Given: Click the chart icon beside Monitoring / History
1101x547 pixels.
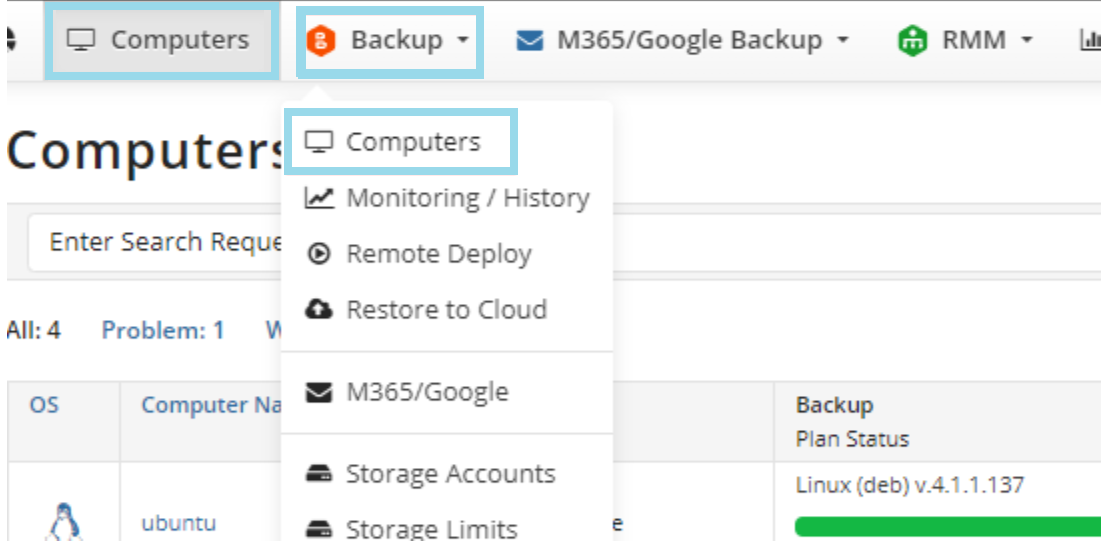Looking at the screenshot, I should tap(318, 198).
